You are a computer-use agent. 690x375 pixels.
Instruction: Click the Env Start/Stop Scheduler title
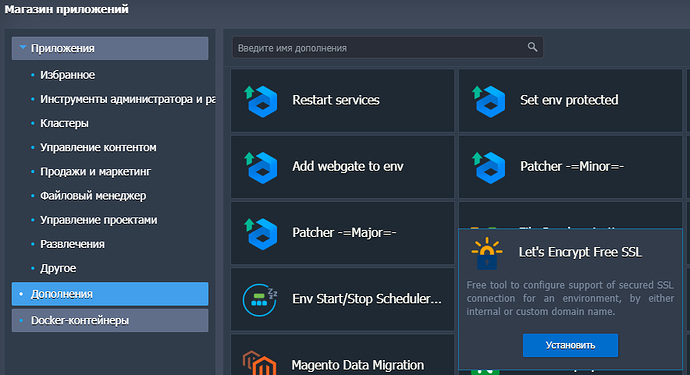367,299
